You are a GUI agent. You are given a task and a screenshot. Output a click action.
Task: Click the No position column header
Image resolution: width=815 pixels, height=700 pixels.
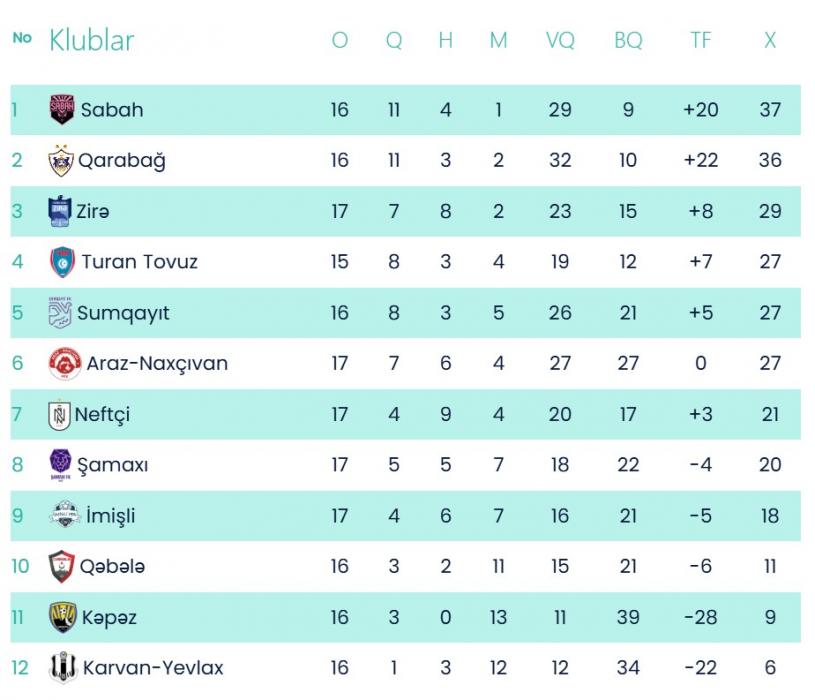[22, 39]
